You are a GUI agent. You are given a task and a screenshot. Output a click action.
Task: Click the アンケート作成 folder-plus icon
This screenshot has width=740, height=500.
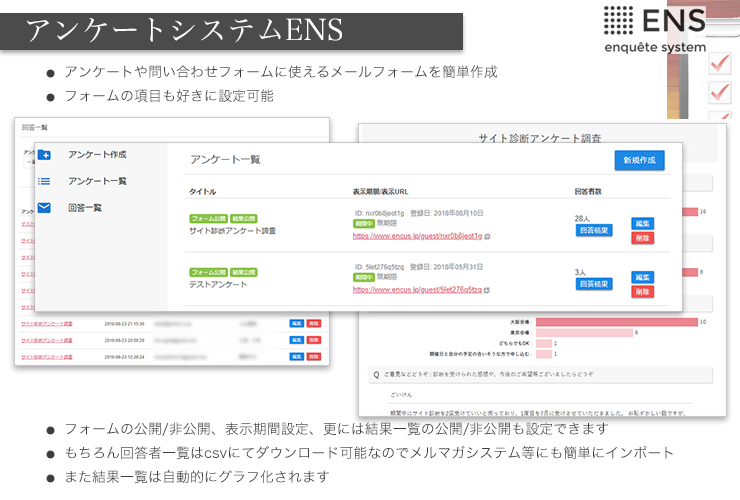[x=44, y=154]
